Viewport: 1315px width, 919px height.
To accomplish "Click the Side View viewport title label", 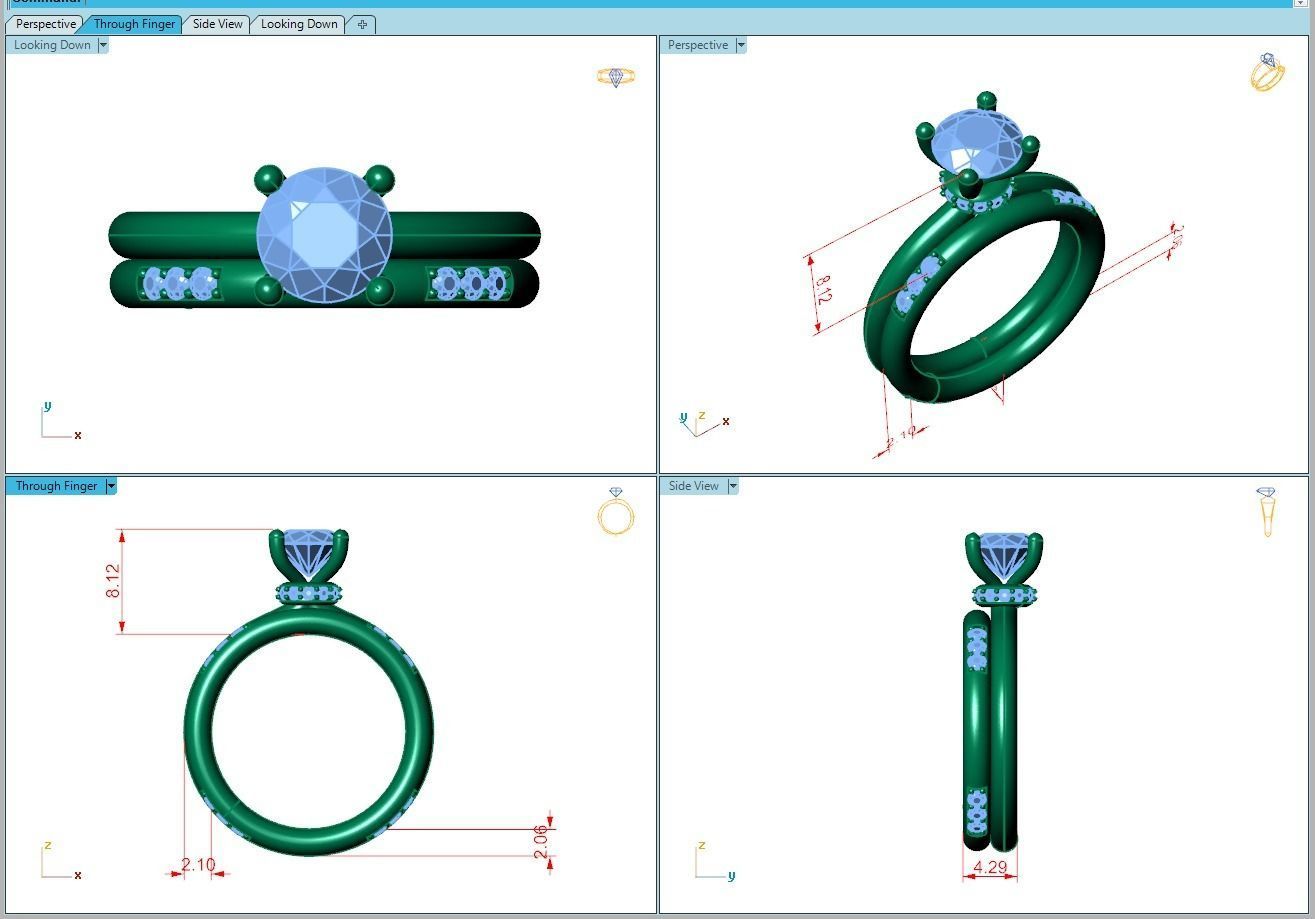I will tap(693, 486).
